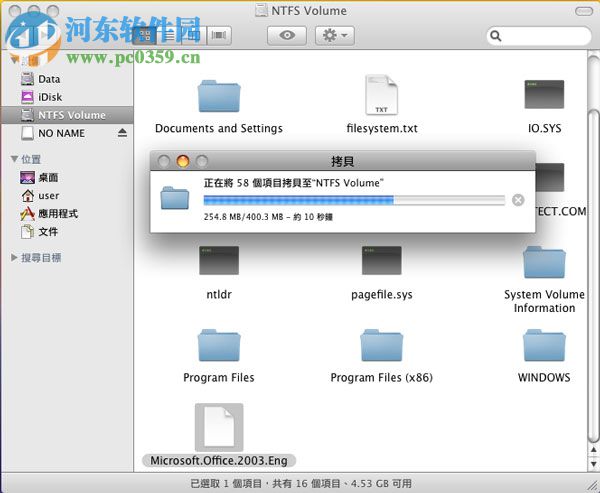Click the vertical scrollbar down arrow
The width and height of the screenshot is (600, 493).
click(593, 463)
